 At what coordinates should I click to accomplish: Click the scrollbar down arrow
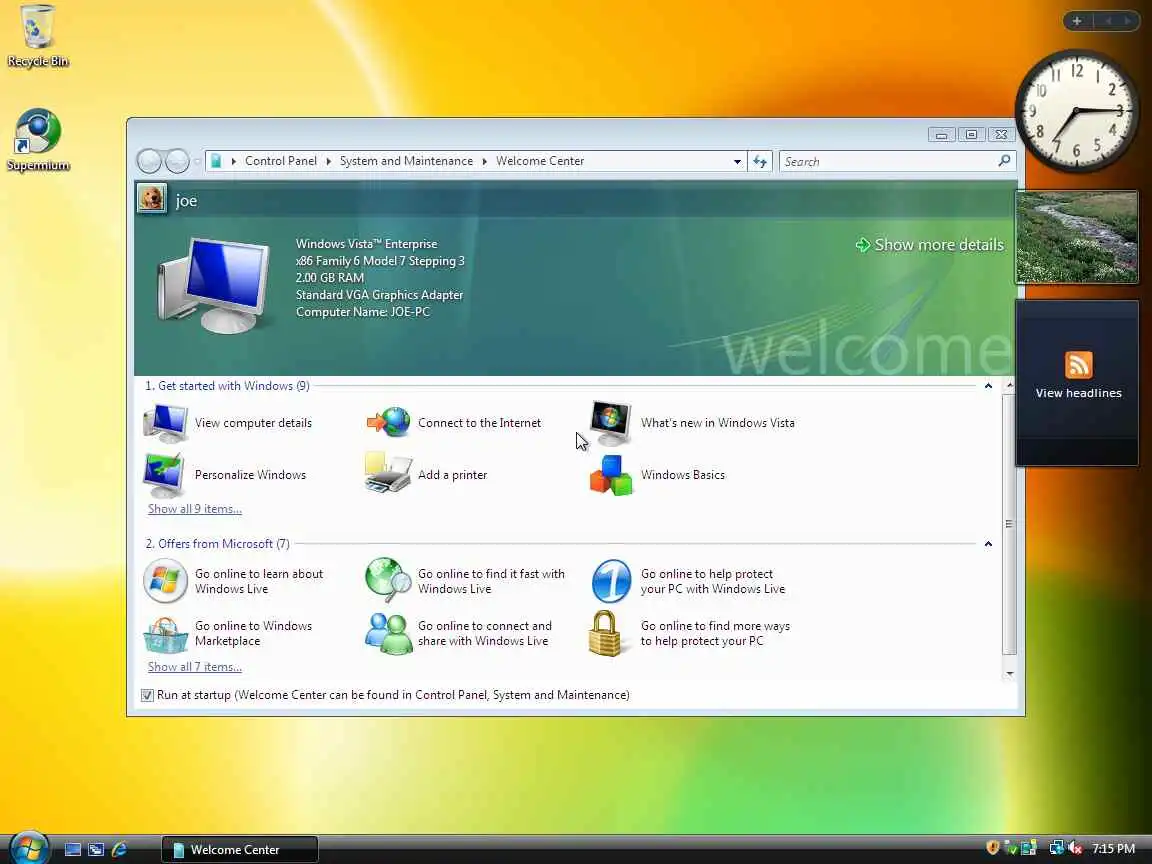(1009, 674)
